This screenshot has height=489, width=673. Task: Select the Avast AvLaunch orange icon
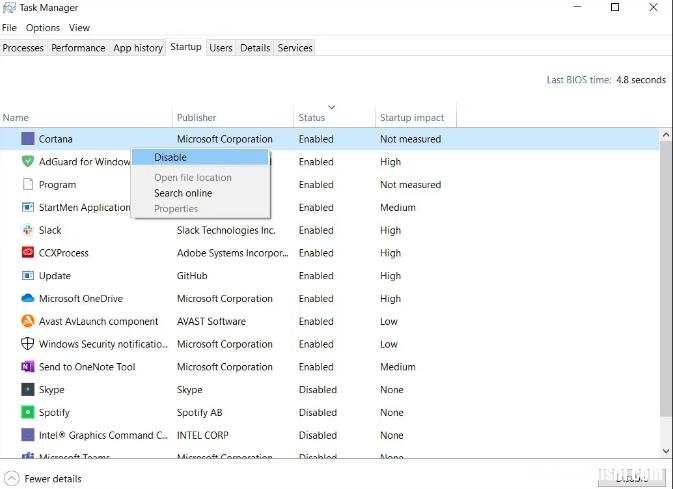pos(27,321)
